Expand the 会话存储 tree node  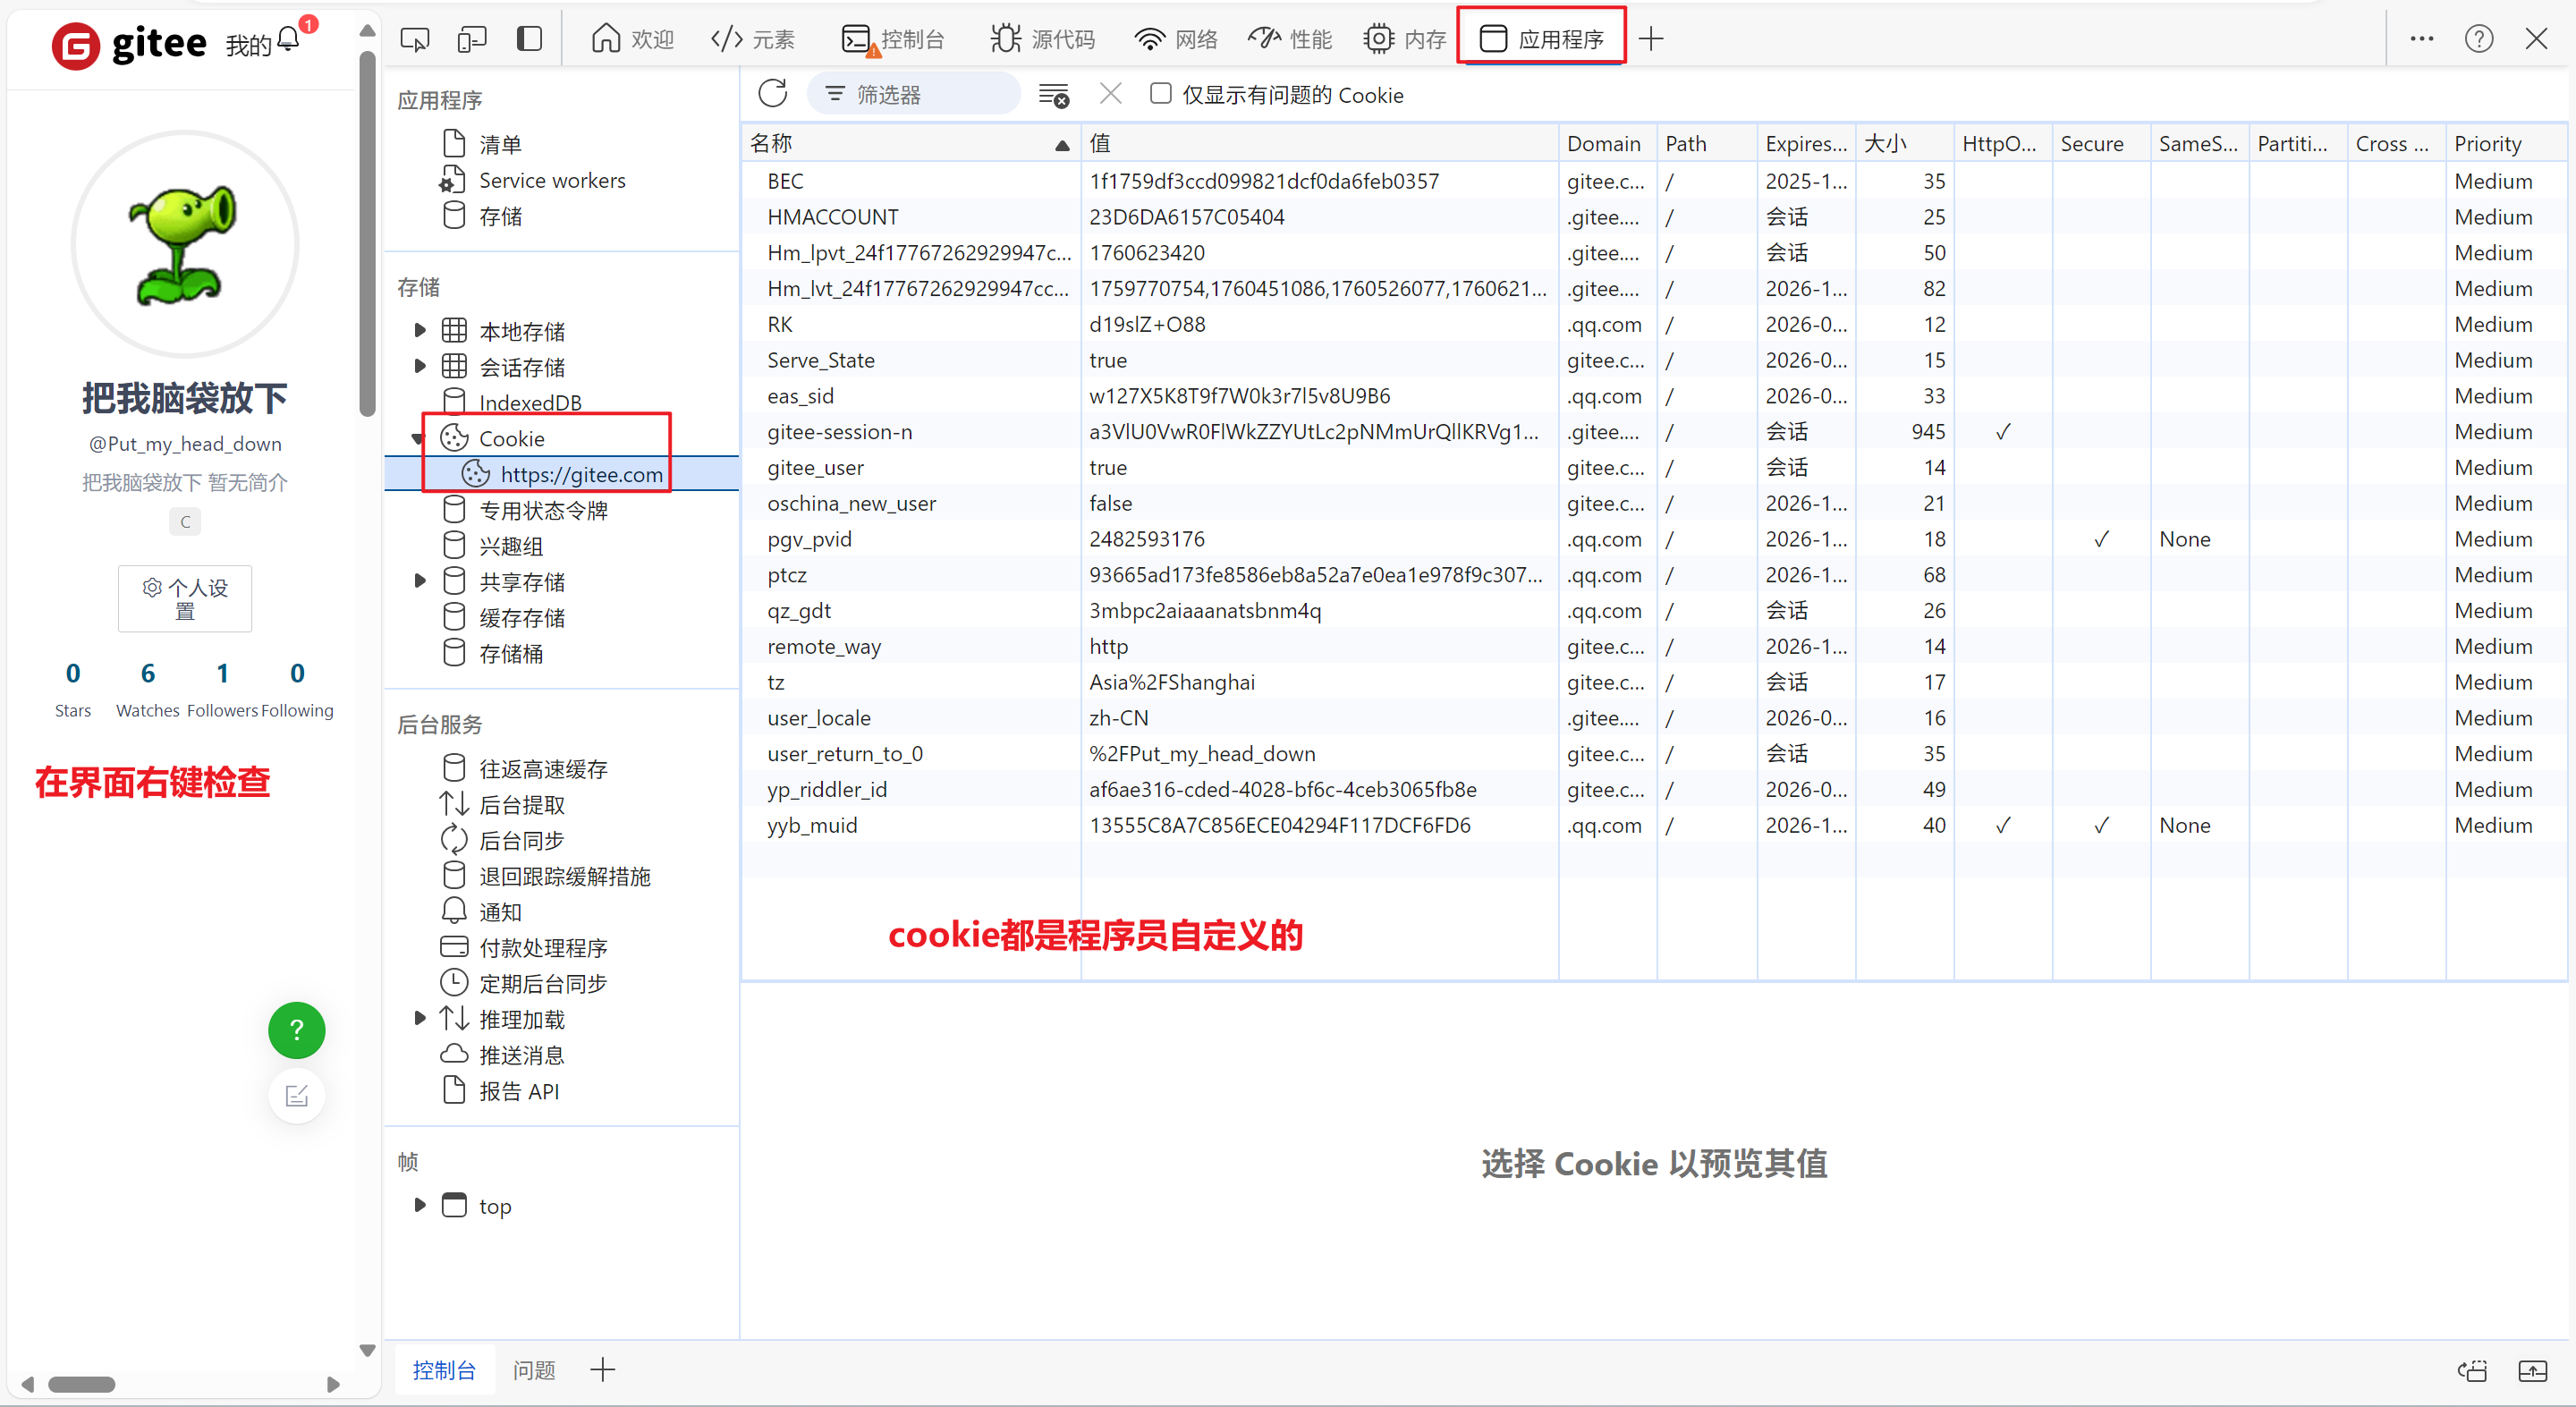420,366
